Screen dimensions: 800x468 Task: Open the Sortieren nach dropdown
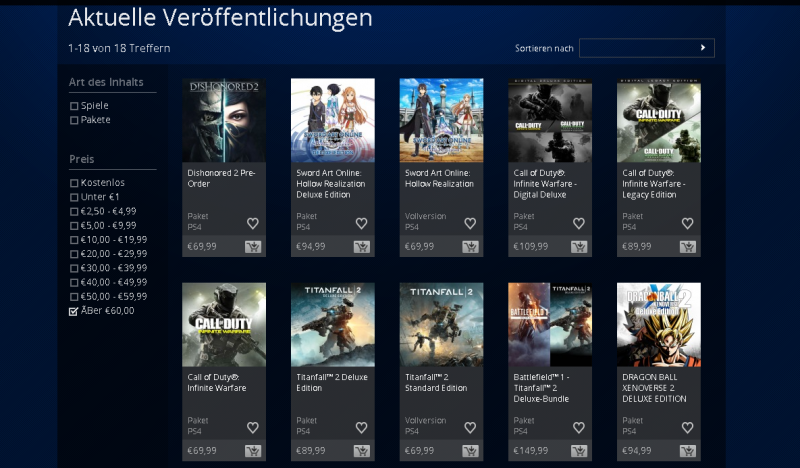[x=646, y=48]
